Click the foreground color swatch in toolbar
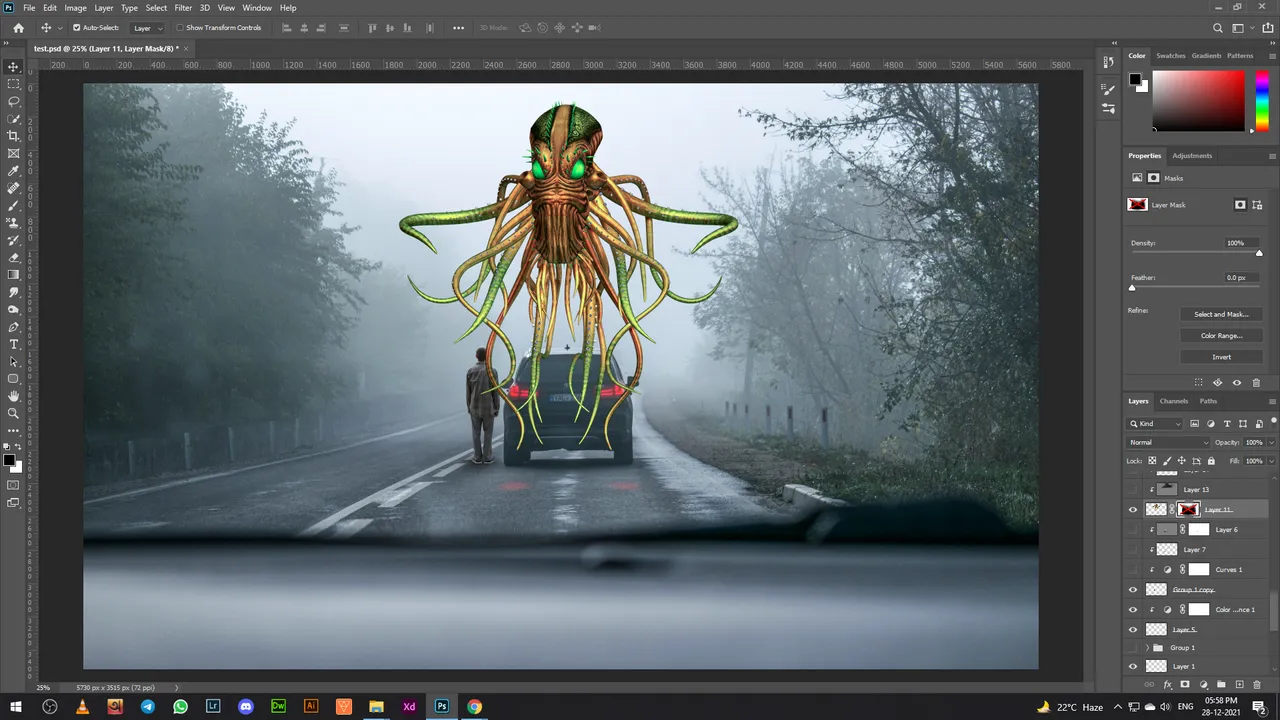Viewport: 1280px width, 720px height. point(9,461)
